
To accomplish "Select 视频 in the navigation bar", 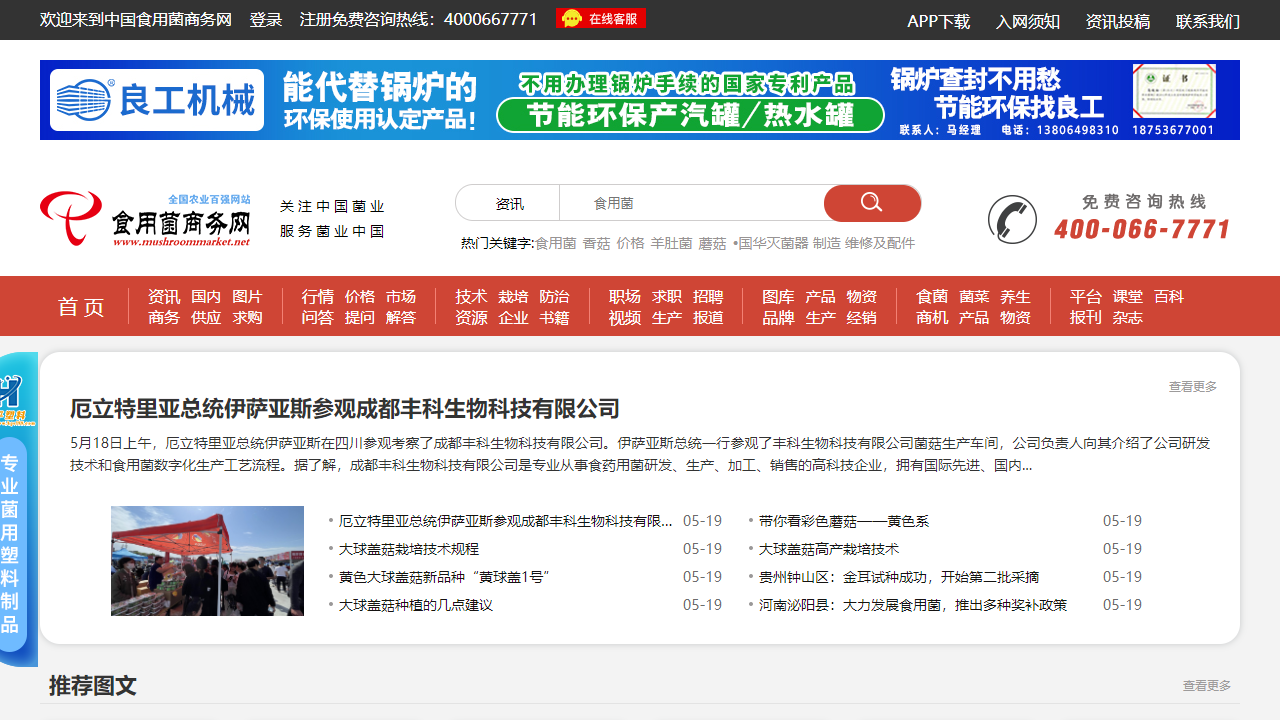I will [x=625, y=318].
